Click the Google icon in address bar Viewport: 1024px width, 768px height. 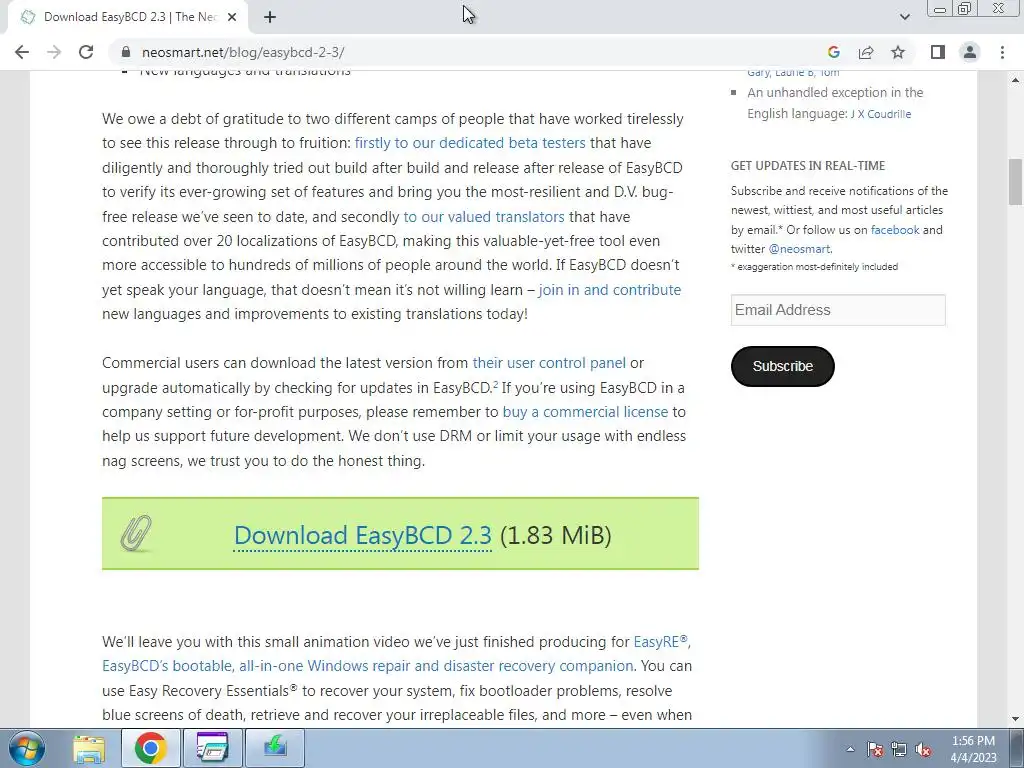coord(833,52)
